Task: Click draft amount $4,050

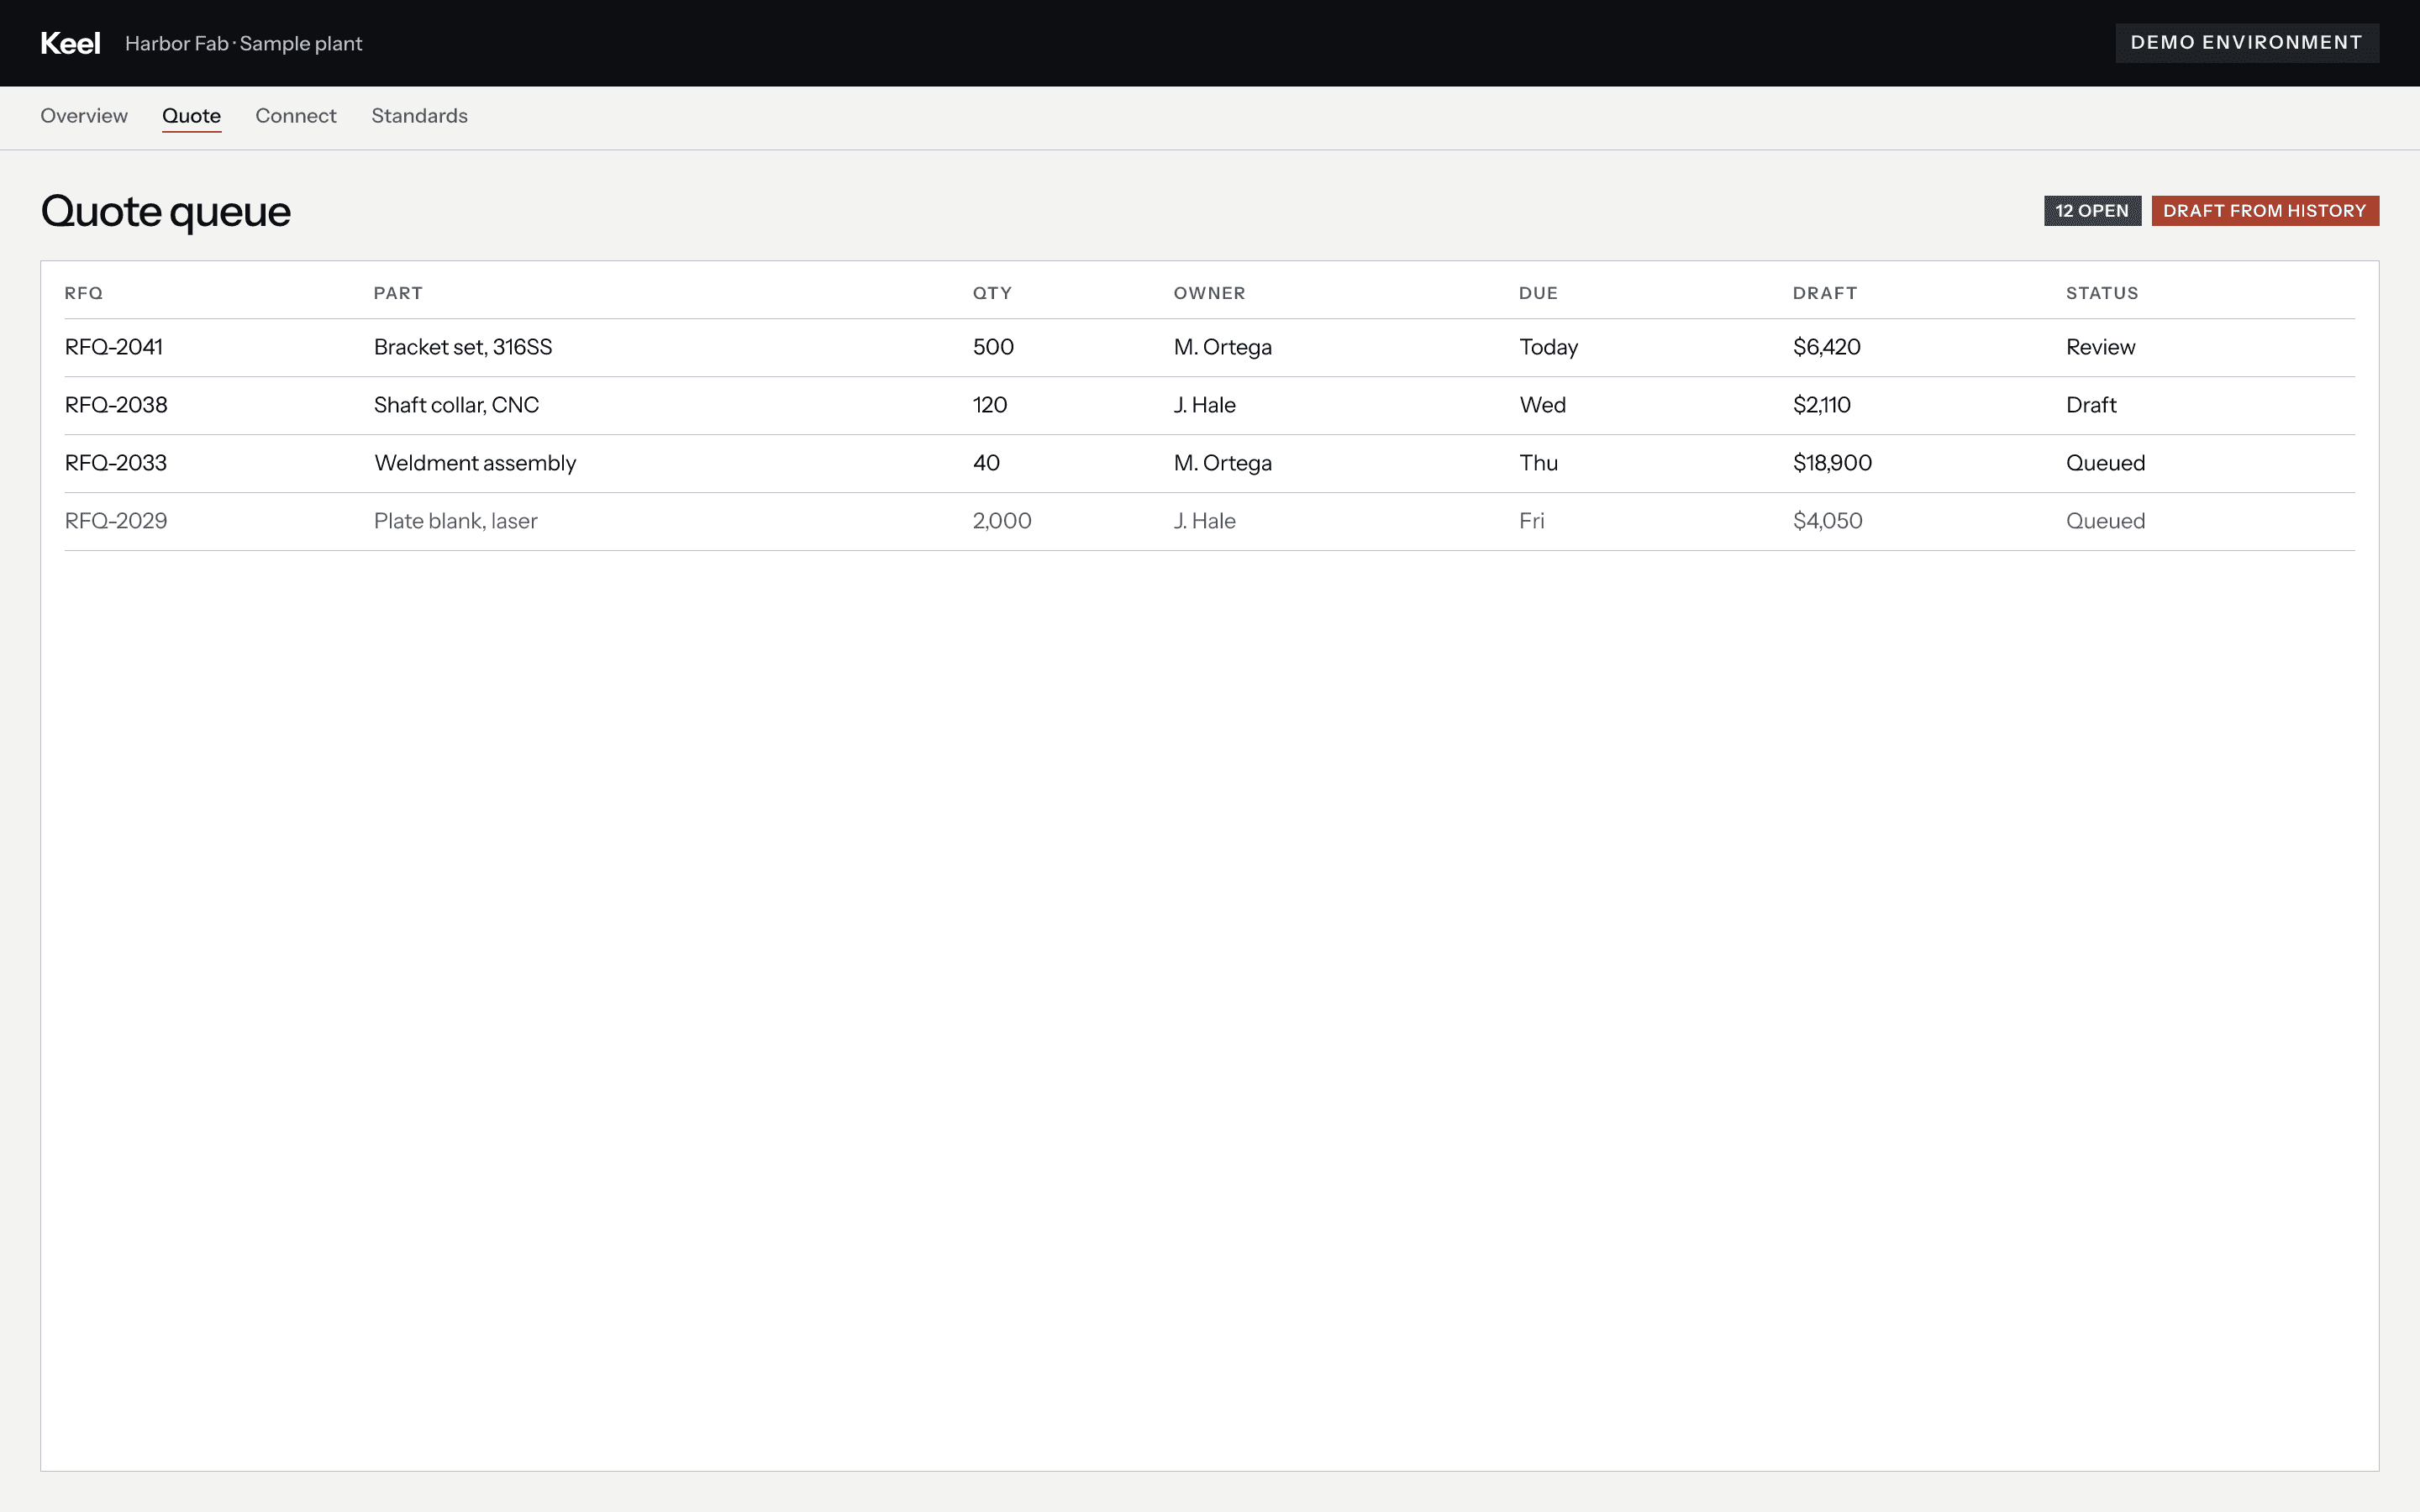Action: coord(1827,521)
